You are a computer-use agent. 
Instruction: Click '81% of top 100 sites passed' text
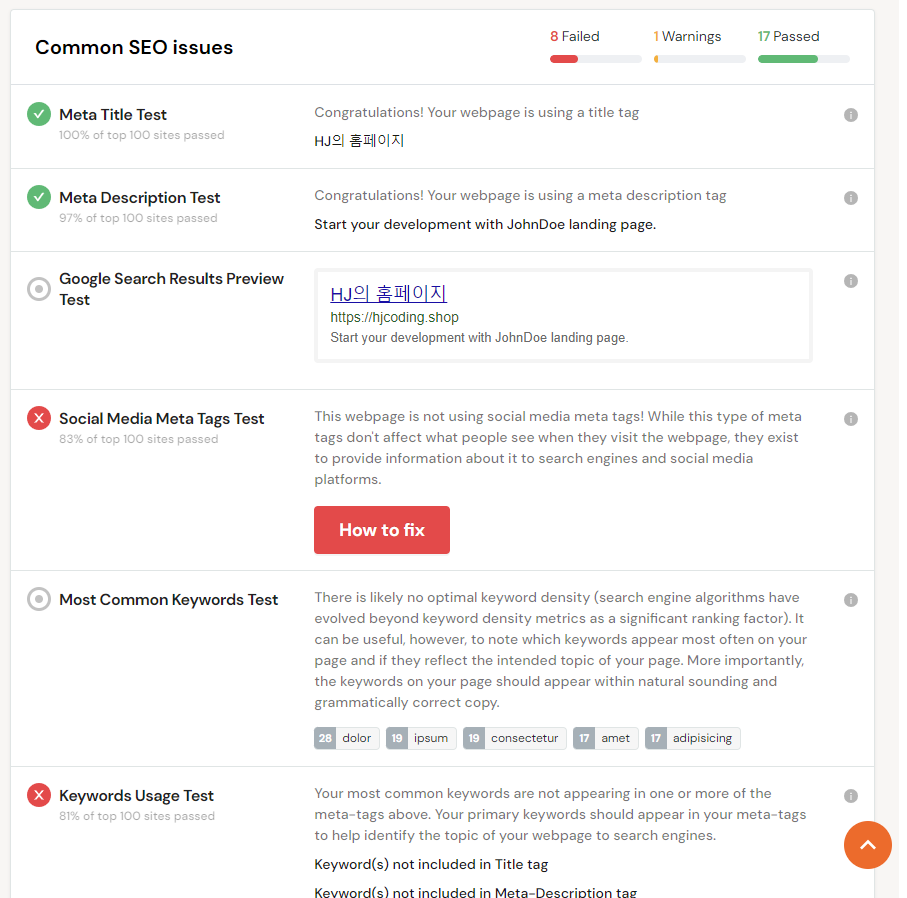tap(137, 816)
